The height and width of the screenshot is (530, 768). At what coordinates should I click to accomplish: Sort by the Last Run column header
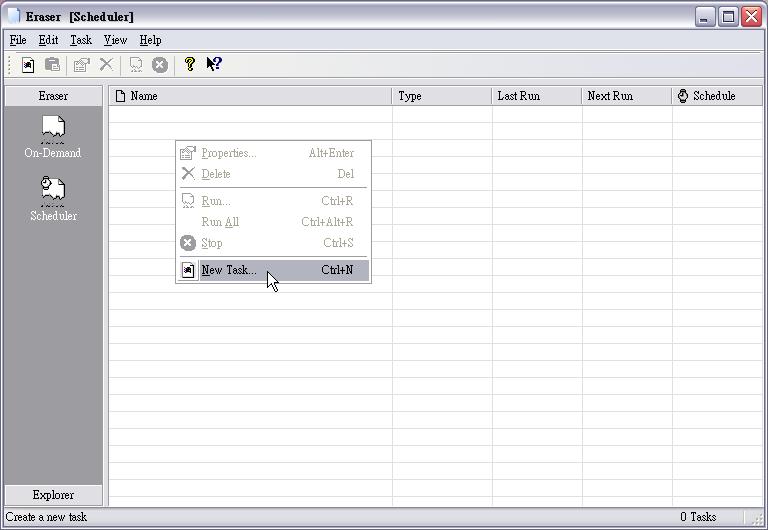pyautogui.click(x=537, y=96)
